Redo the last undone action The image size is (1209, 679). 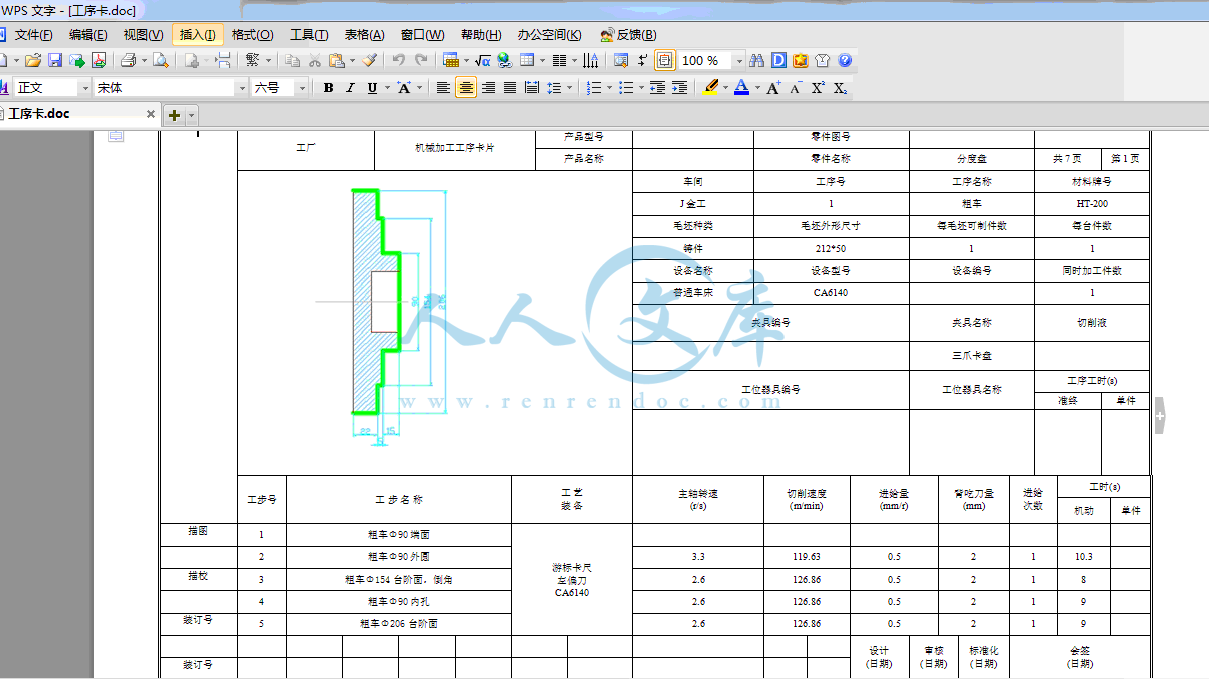coord(421,60)
